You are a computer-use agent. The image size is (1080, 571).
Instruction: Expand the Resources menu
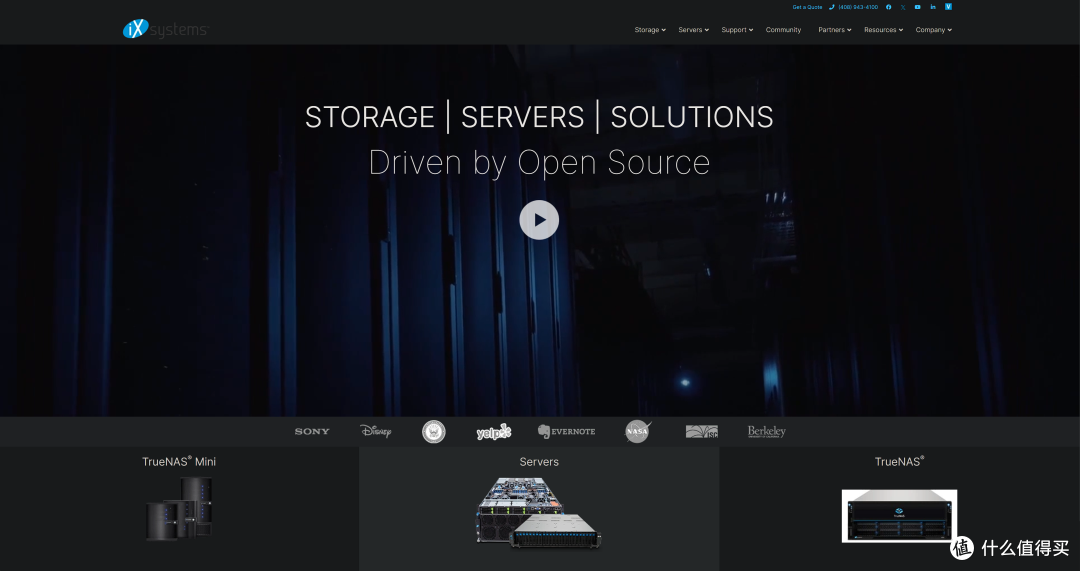883,30
